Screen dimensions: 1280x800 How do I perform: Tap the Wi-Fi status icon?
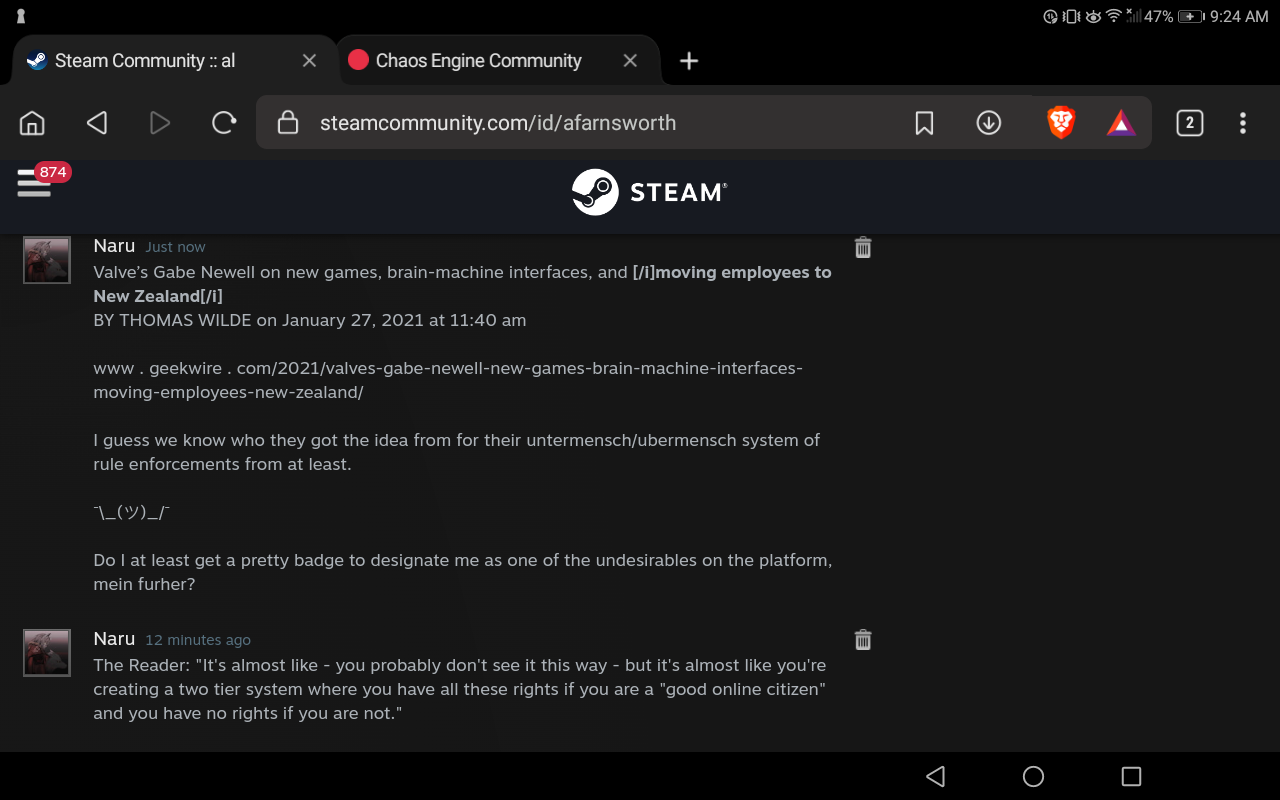tap(1113, 16)
